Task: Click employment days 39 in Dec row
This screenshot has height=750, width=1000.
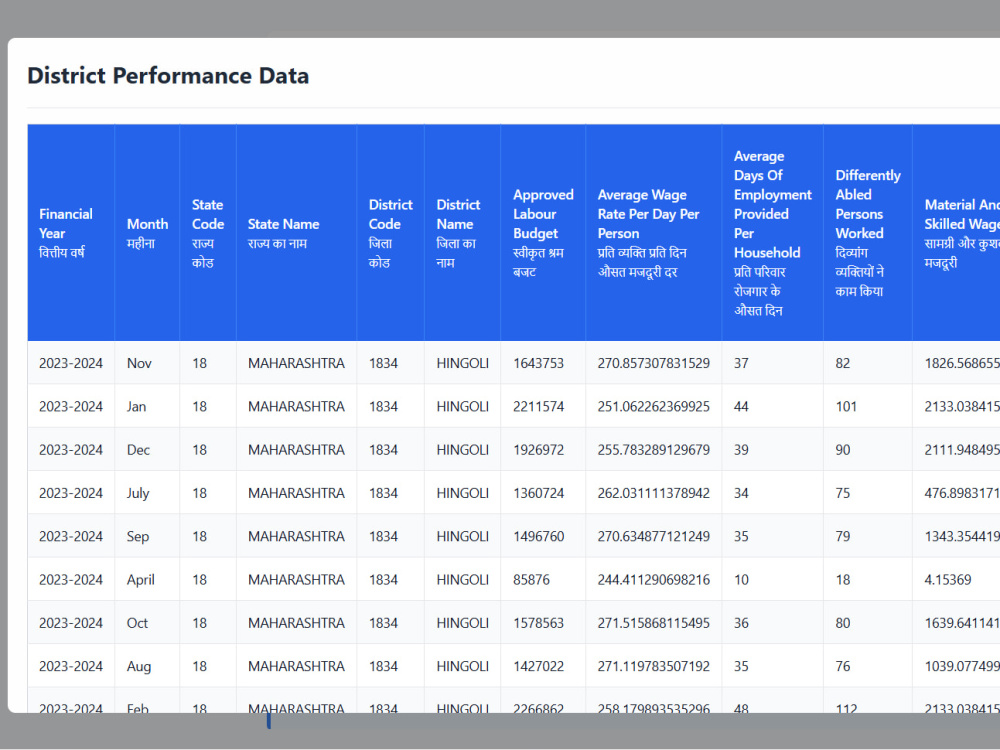Action: (741, 450)
